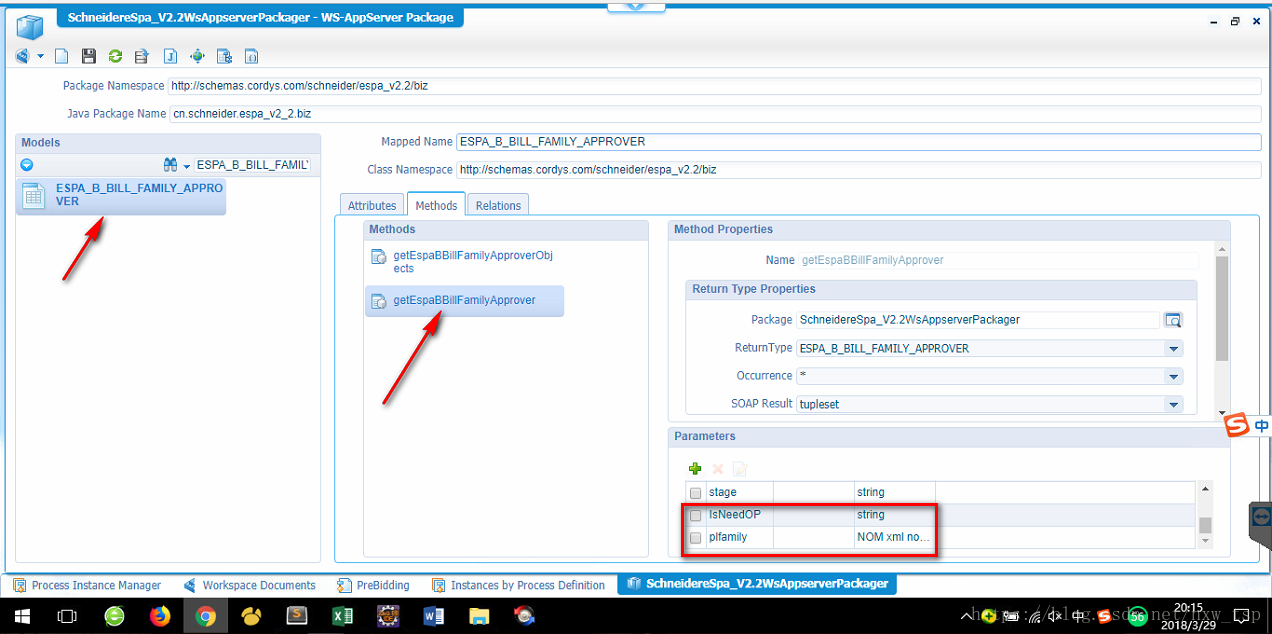Refresh using the green arrows toolbar icon
The height and width of the screenshot is (634, 1272).
click(x=115, y=56)
